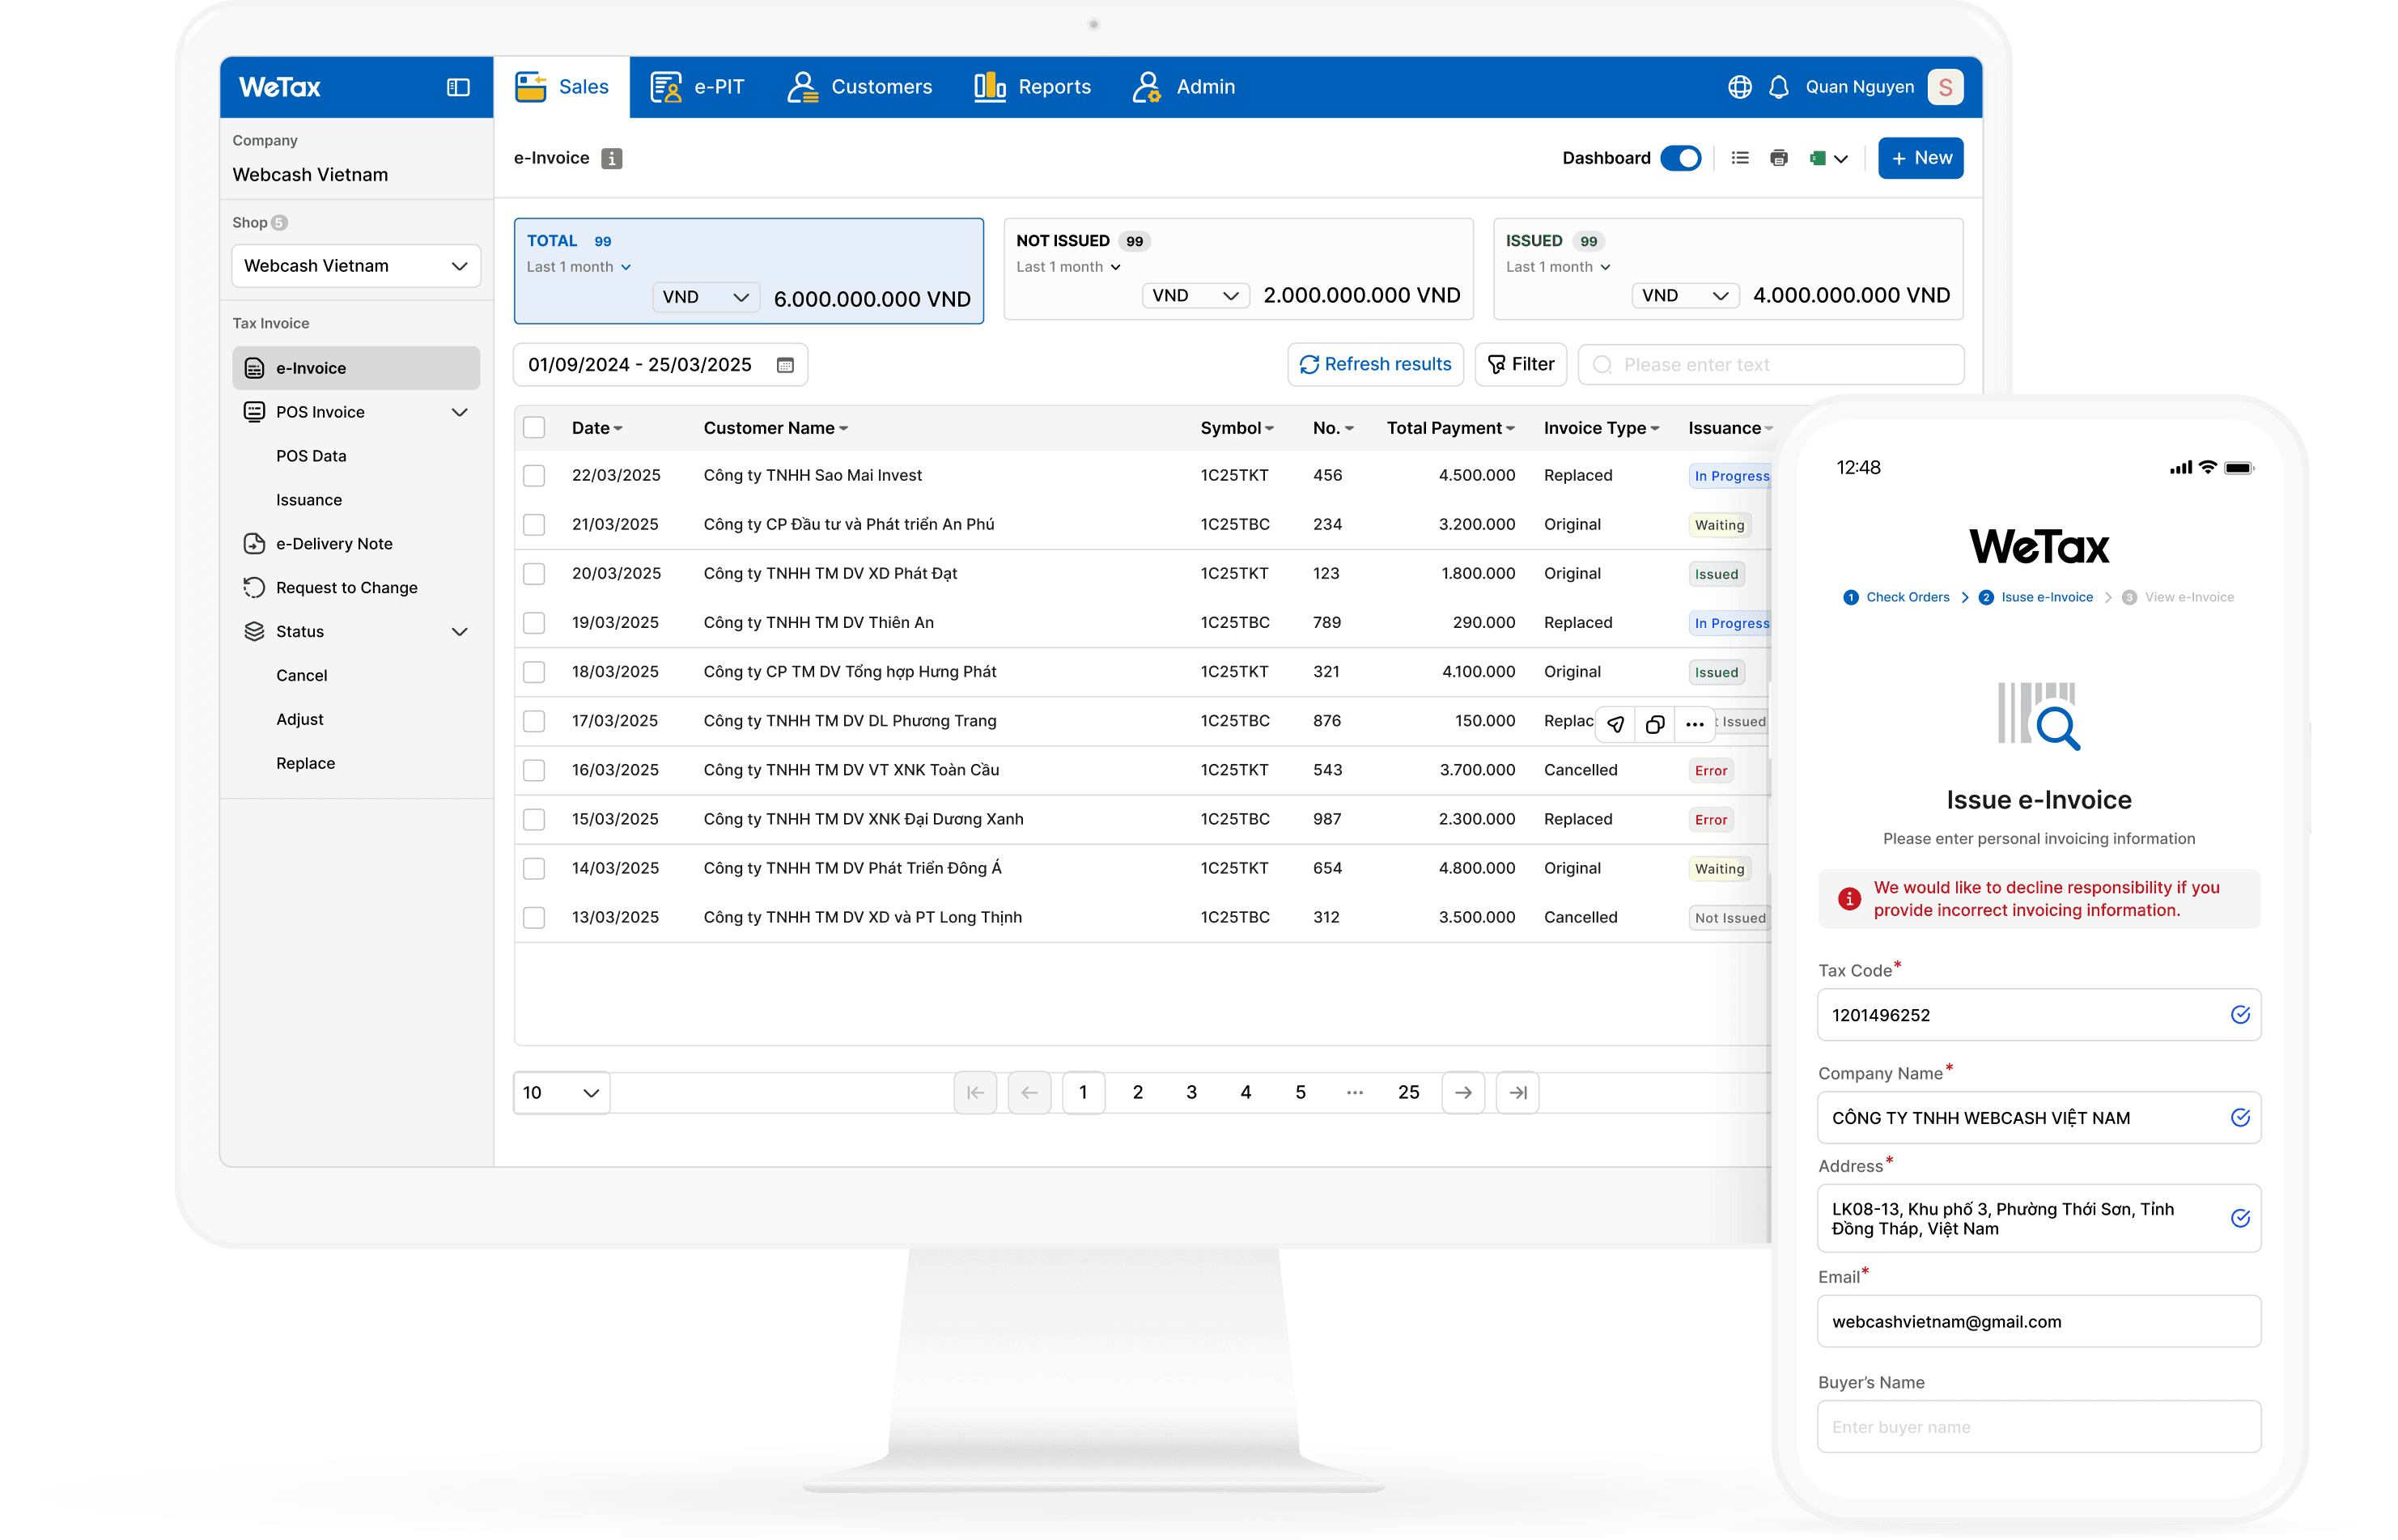
Task: Expand the rows-per-page 10 dropdown
Action: click(x=561, y=1093)
